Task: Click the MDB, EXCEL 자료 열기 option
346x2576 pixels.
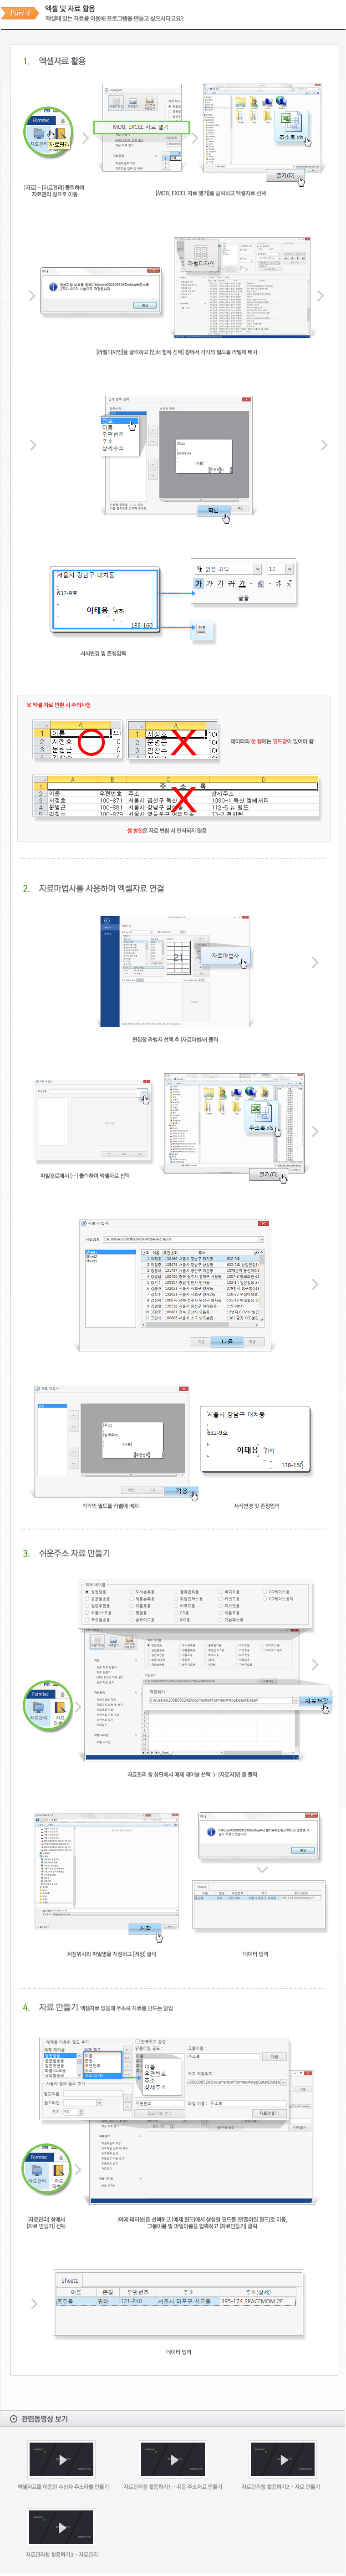Action: [x=140, y=128]
